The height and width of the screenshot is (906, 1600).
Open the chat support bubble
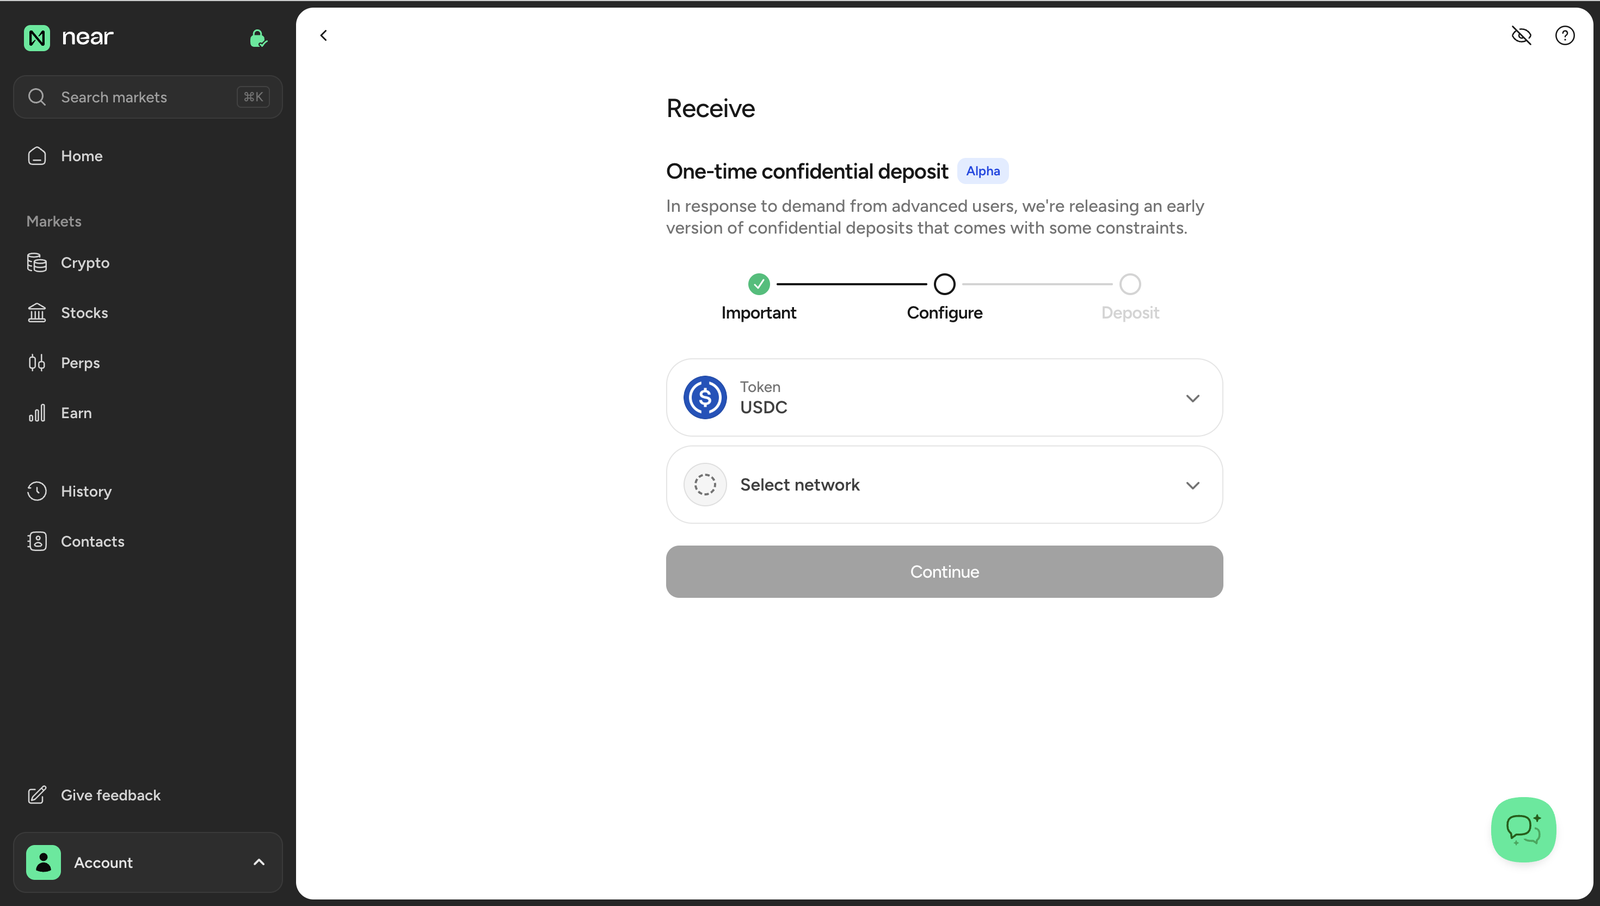pos(1523,829)
